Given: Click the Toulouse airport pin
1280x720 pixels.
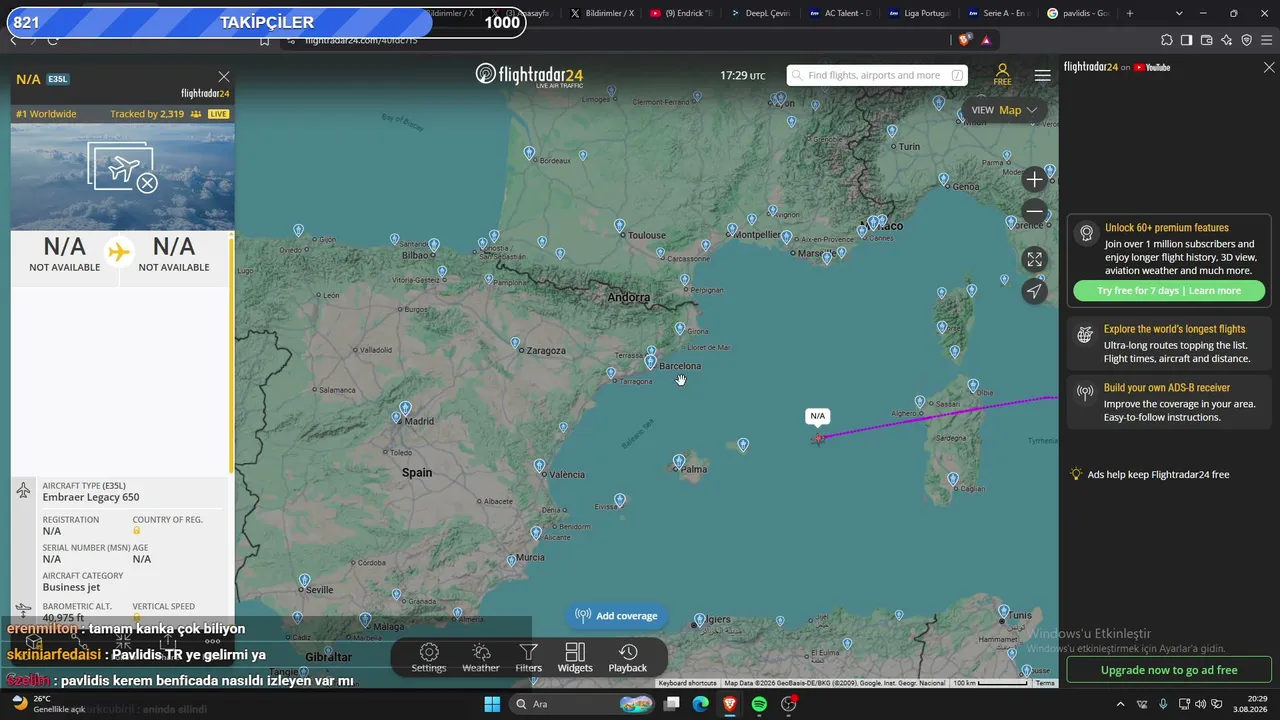Looking at the screenshot, I should (x=620, y=227).
